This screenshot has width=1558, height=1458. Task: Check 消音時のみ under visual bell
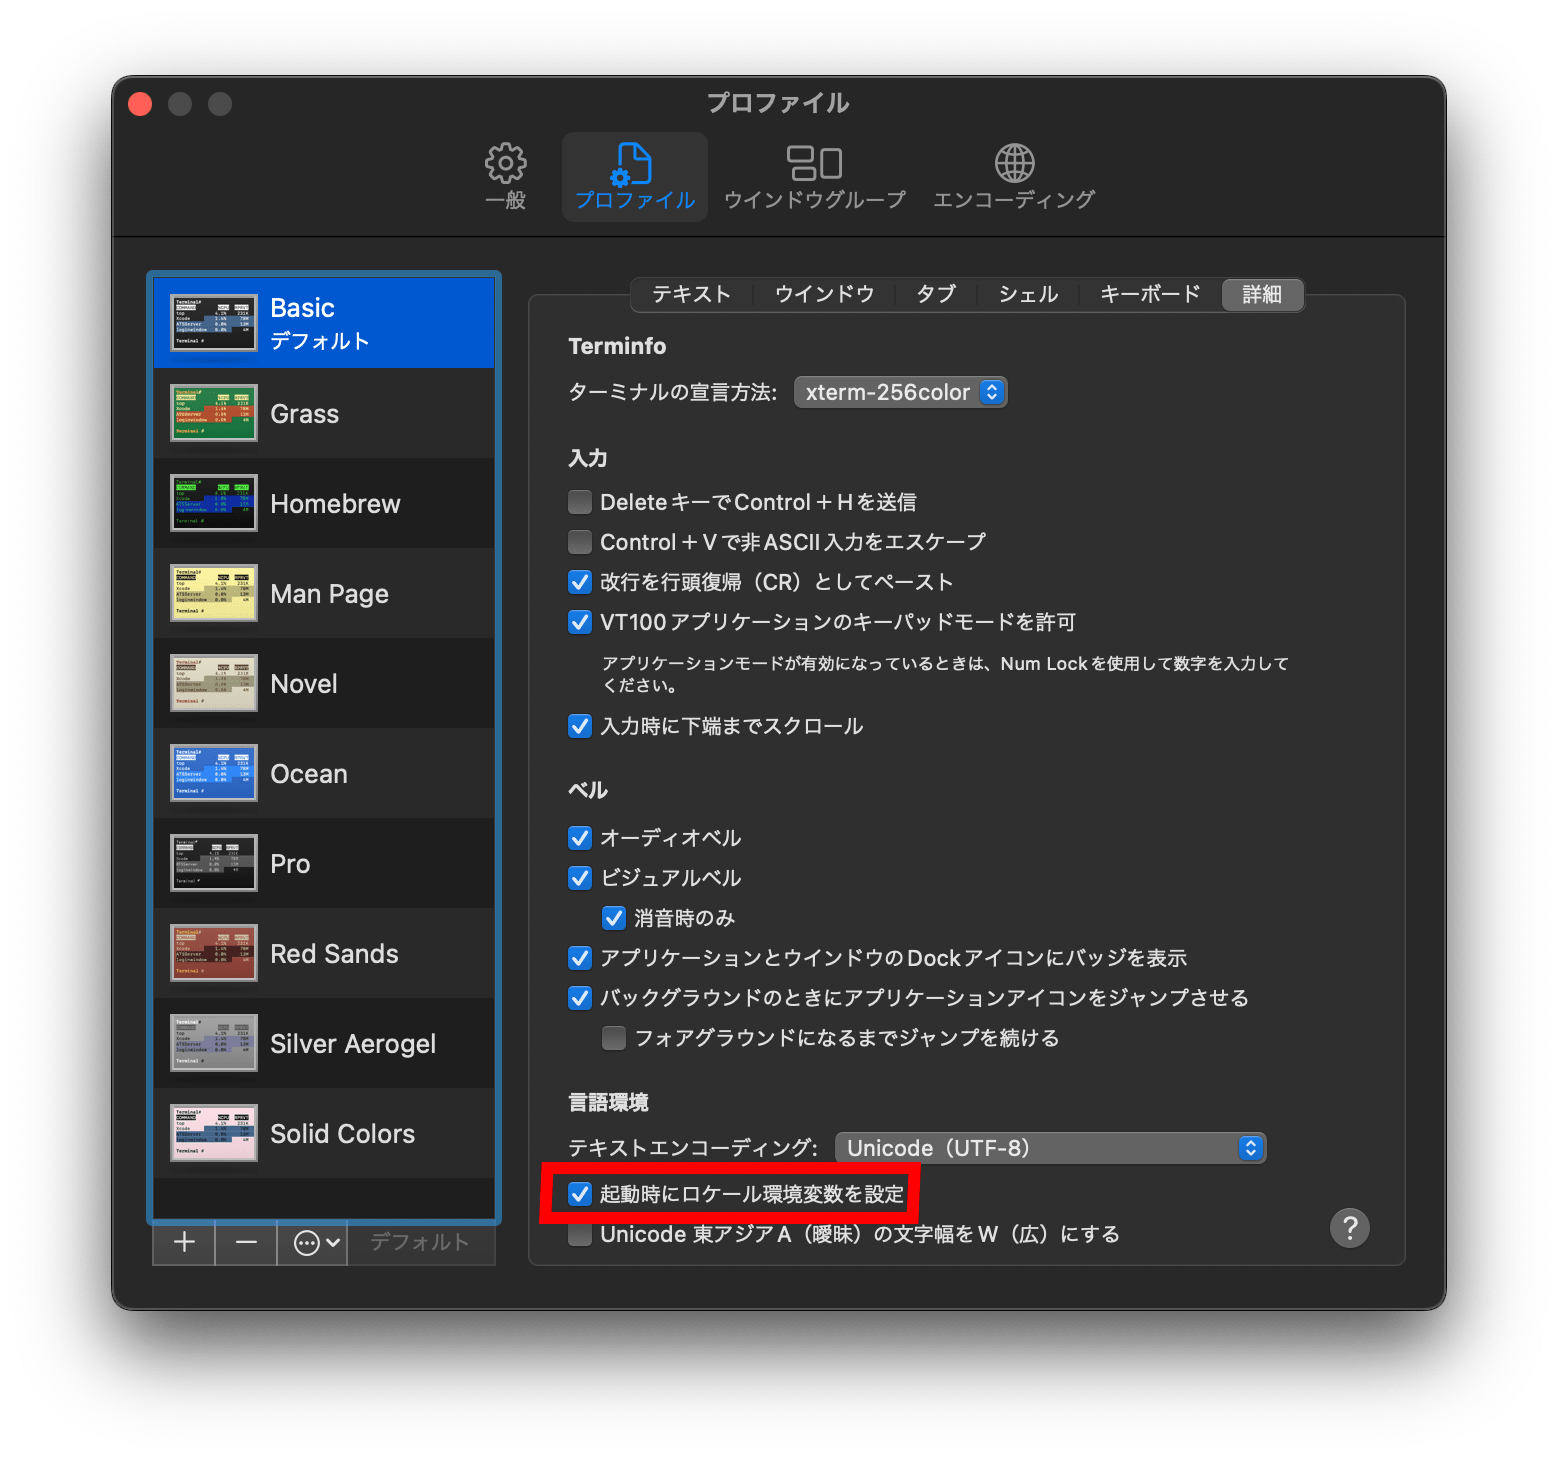coord(613,917)
